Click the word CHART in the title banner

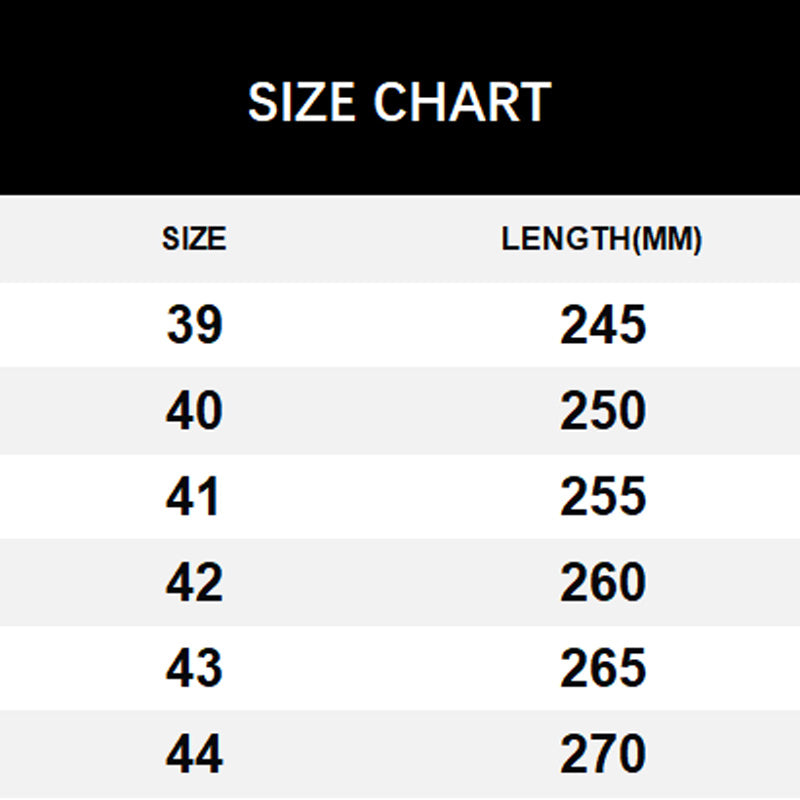pos(462,102)
